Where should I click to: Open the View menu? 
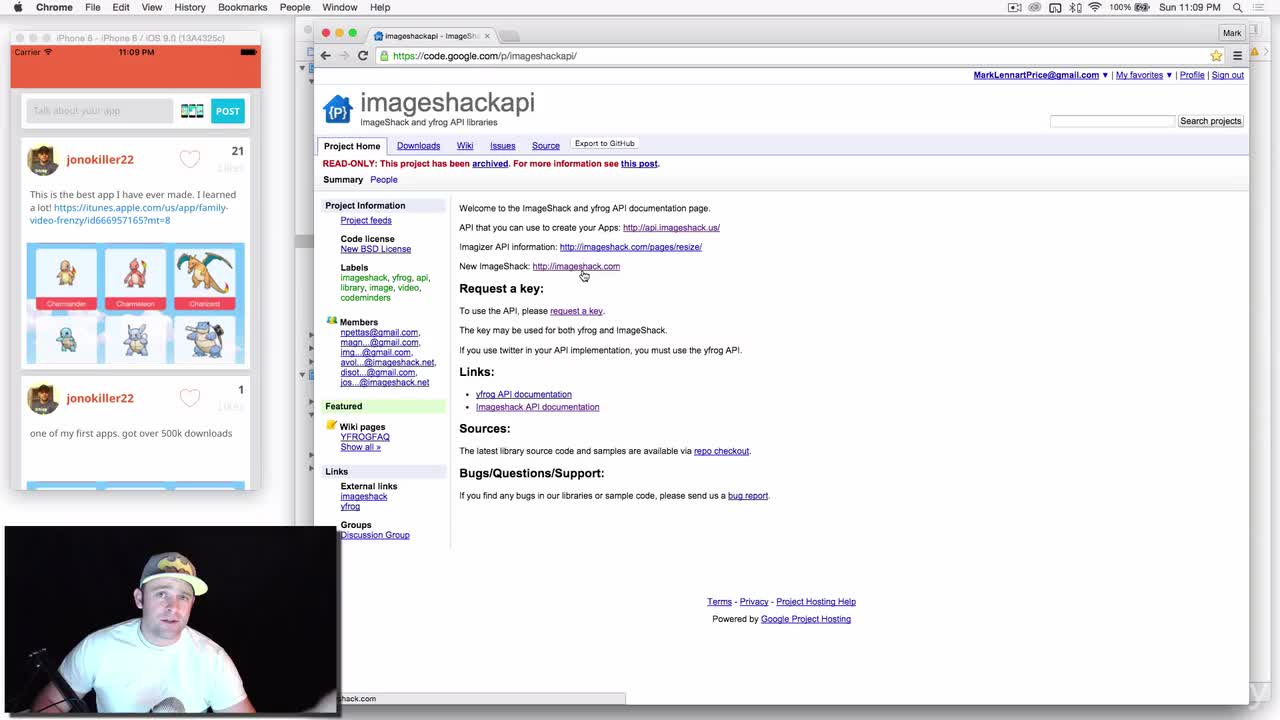[152, 7]
